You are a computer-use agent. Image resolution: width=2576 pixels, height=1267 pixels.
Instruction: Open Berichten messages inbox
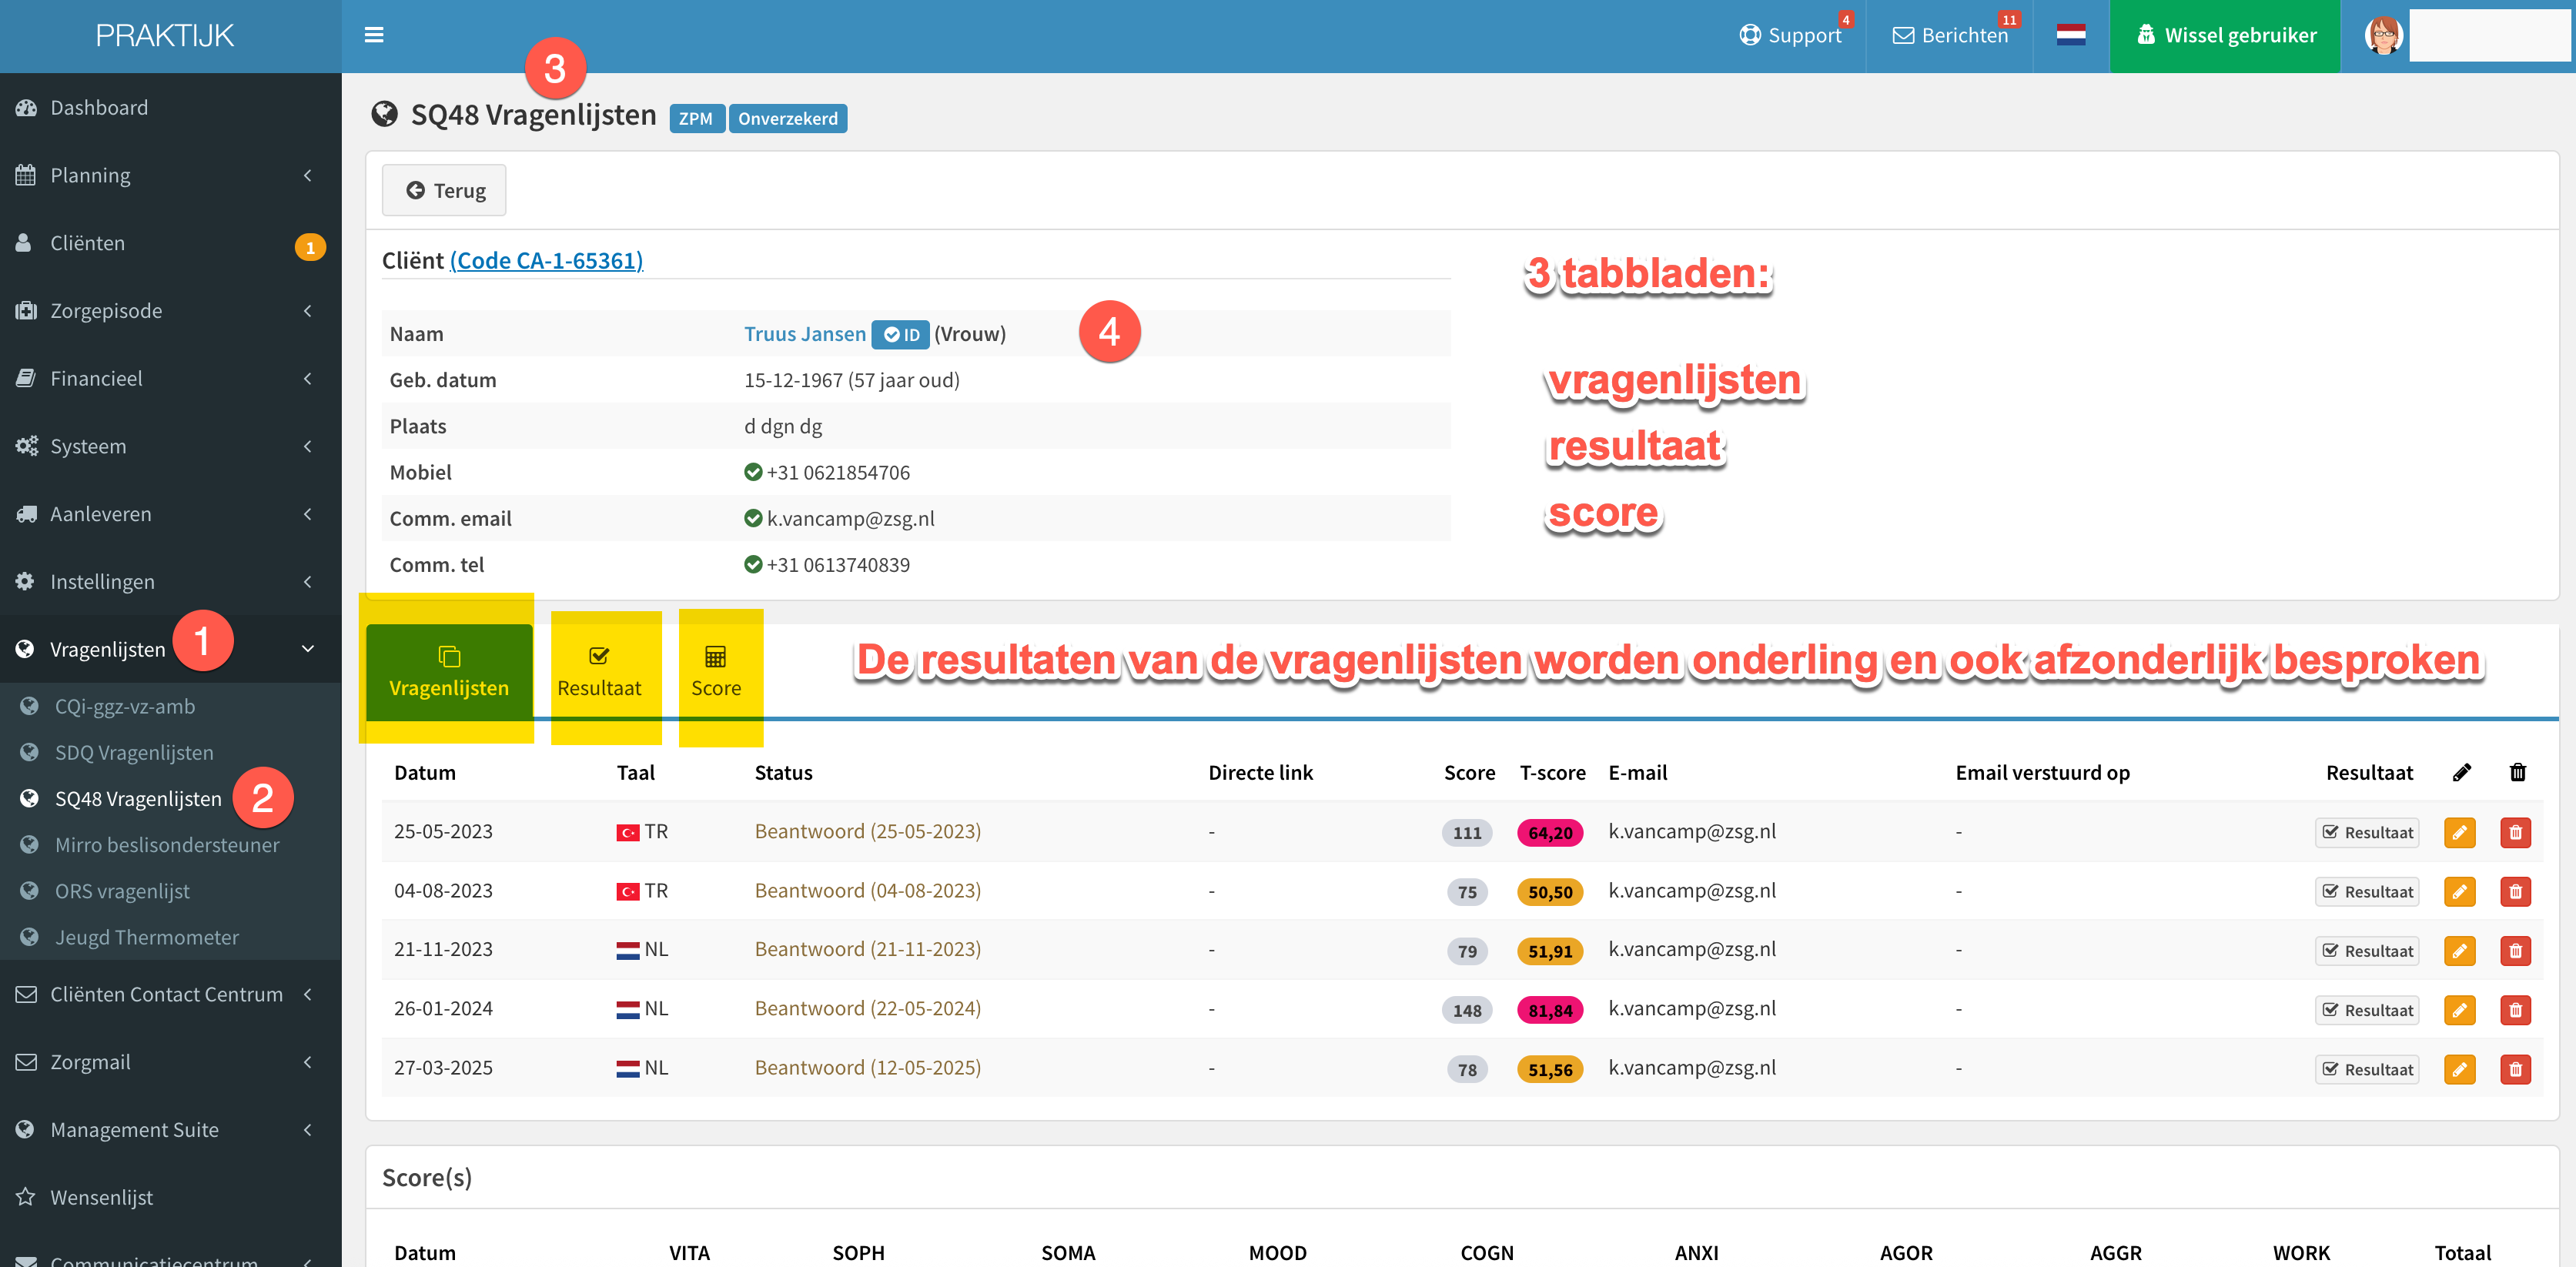[1950, 35]
